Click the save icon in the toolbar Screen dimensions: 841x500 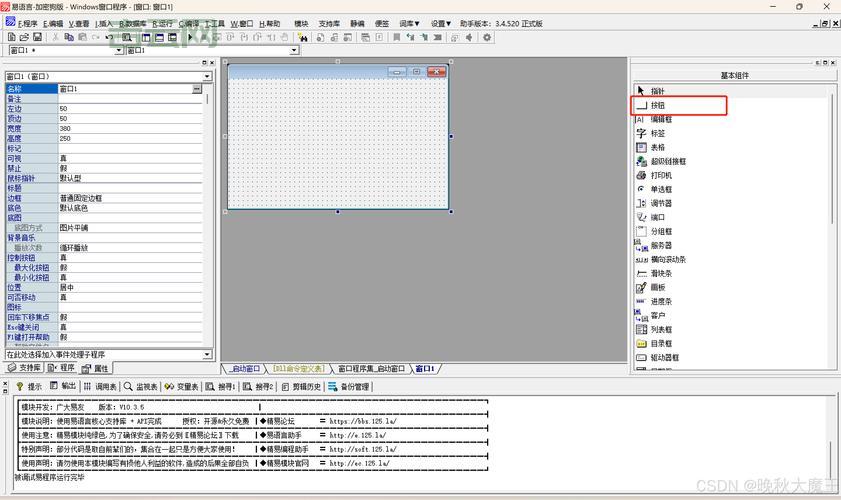pos(37,37)
